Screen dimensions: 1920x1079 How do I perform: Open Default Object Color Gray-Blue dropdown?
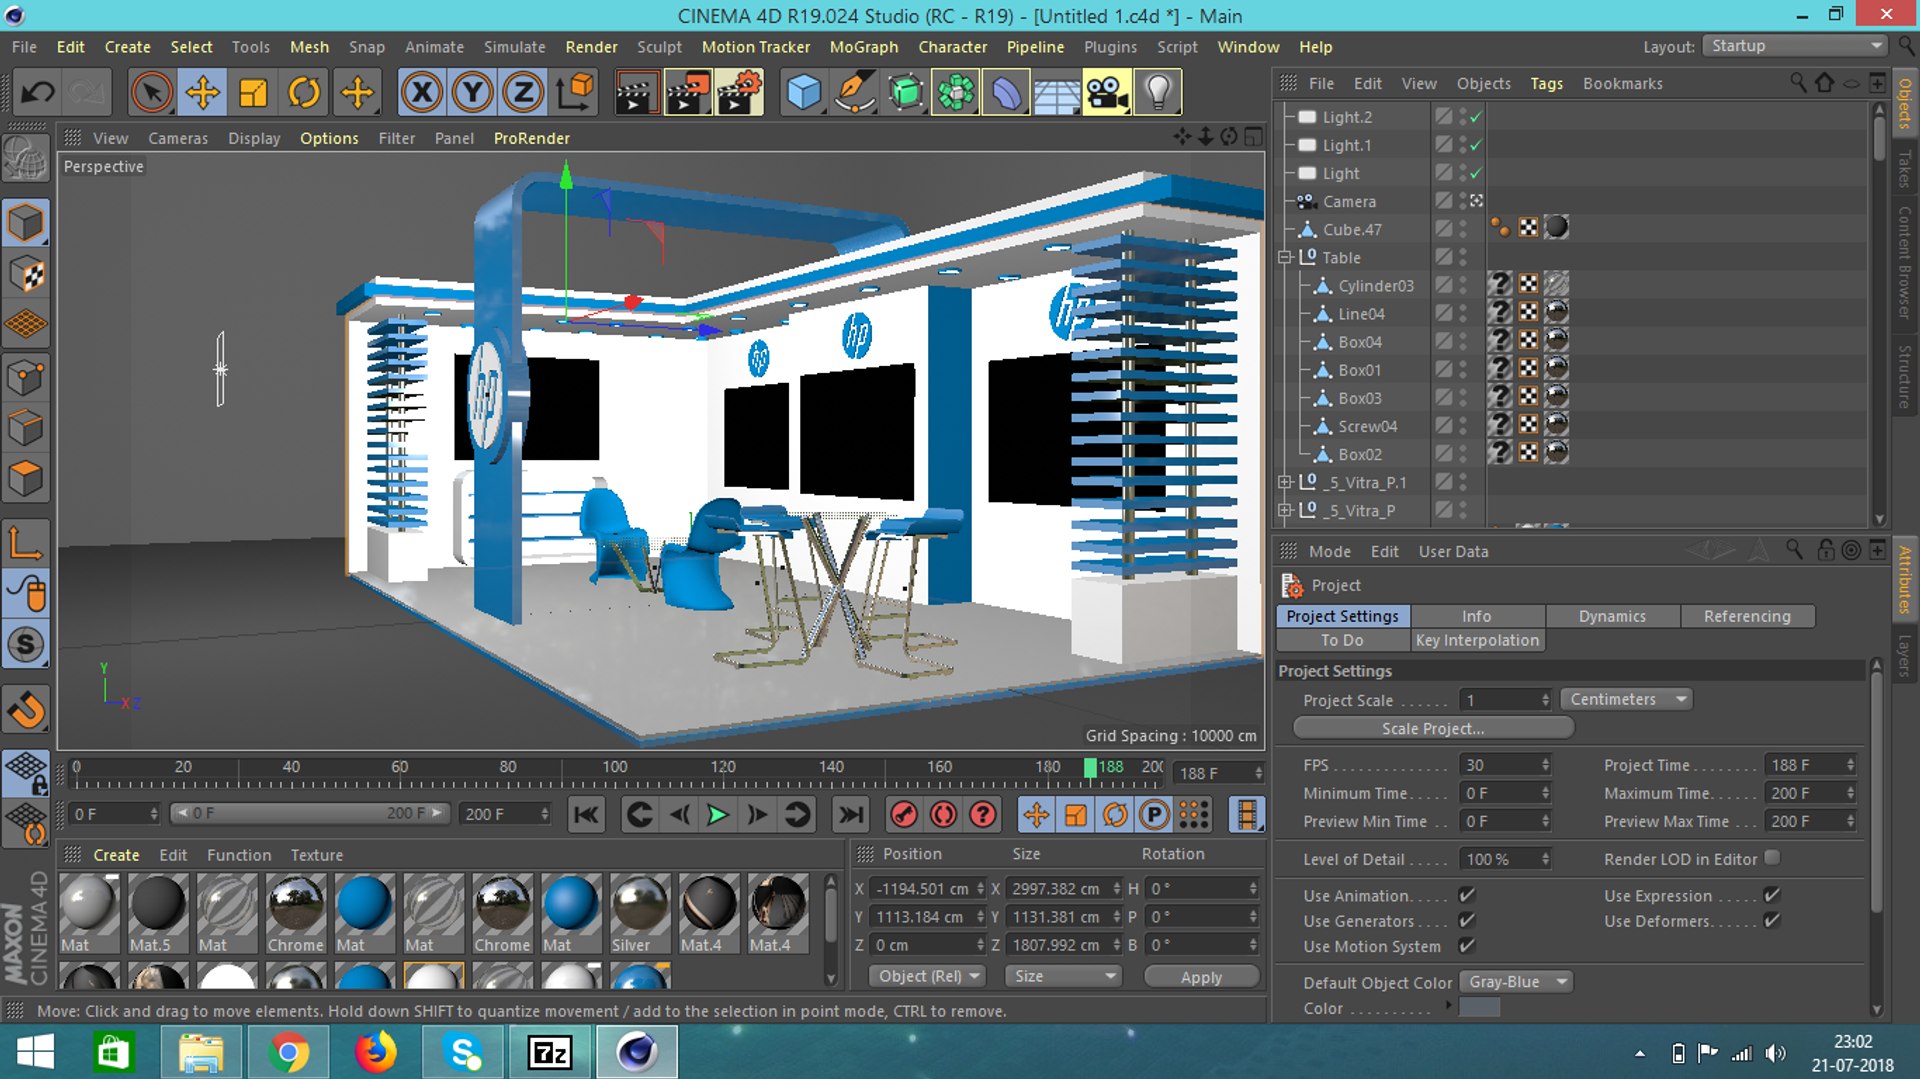click(x=1516, y=982)
